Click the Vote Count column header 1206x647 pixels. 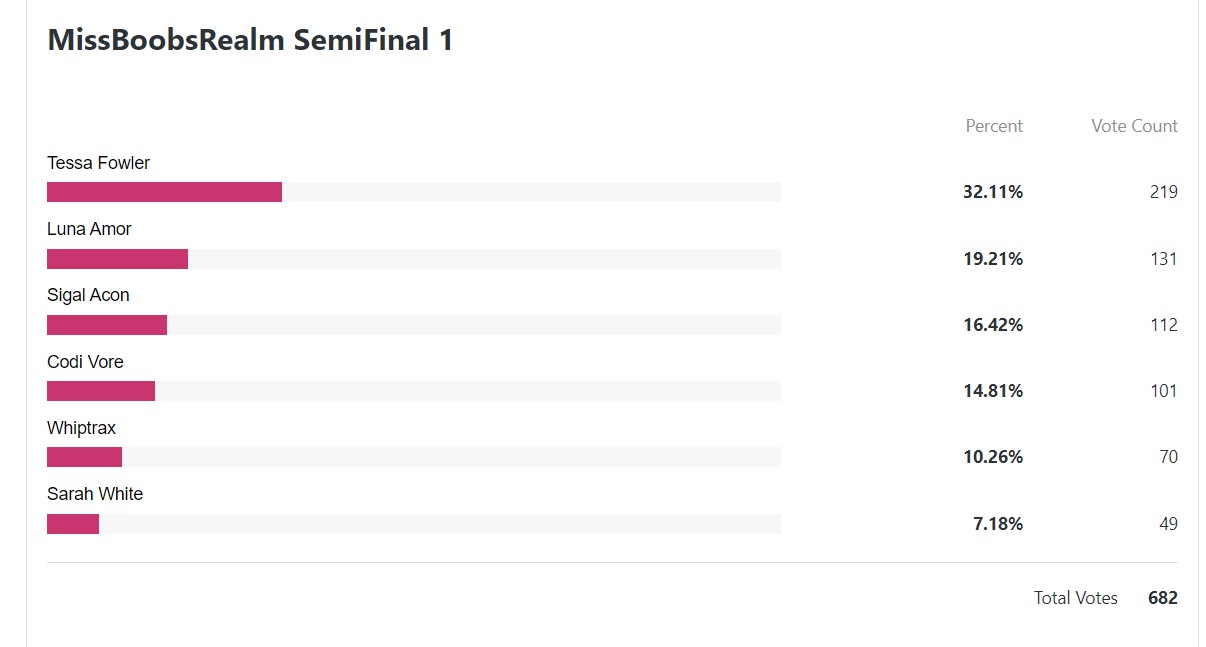tap(1134, 126)
